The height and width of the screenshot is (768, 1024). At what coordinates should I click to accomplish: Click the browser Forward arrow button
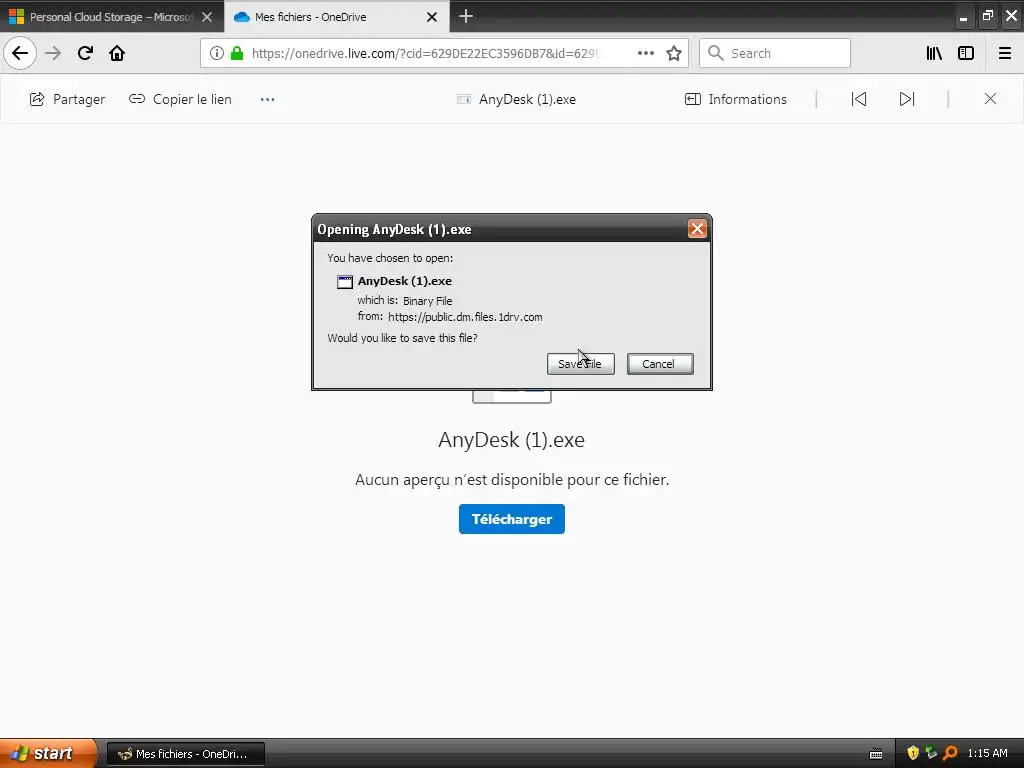coord(53,53)
